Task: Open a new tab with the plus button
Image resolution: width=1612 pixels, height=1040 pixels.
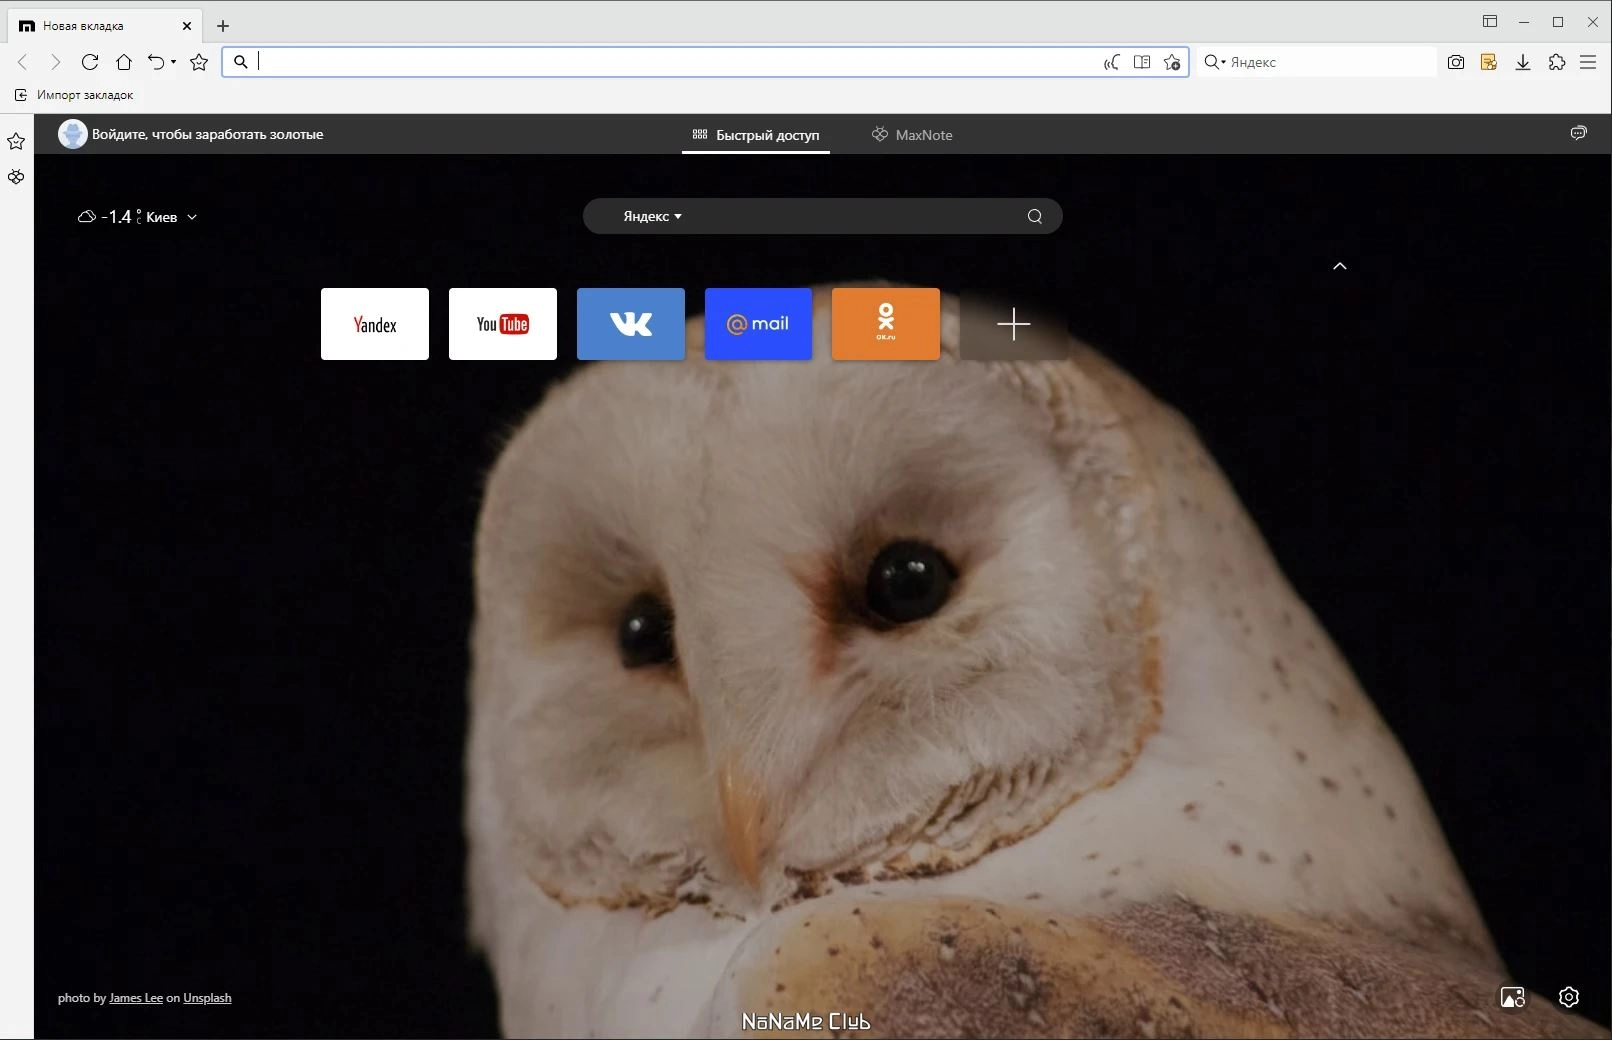Action: 223,26
